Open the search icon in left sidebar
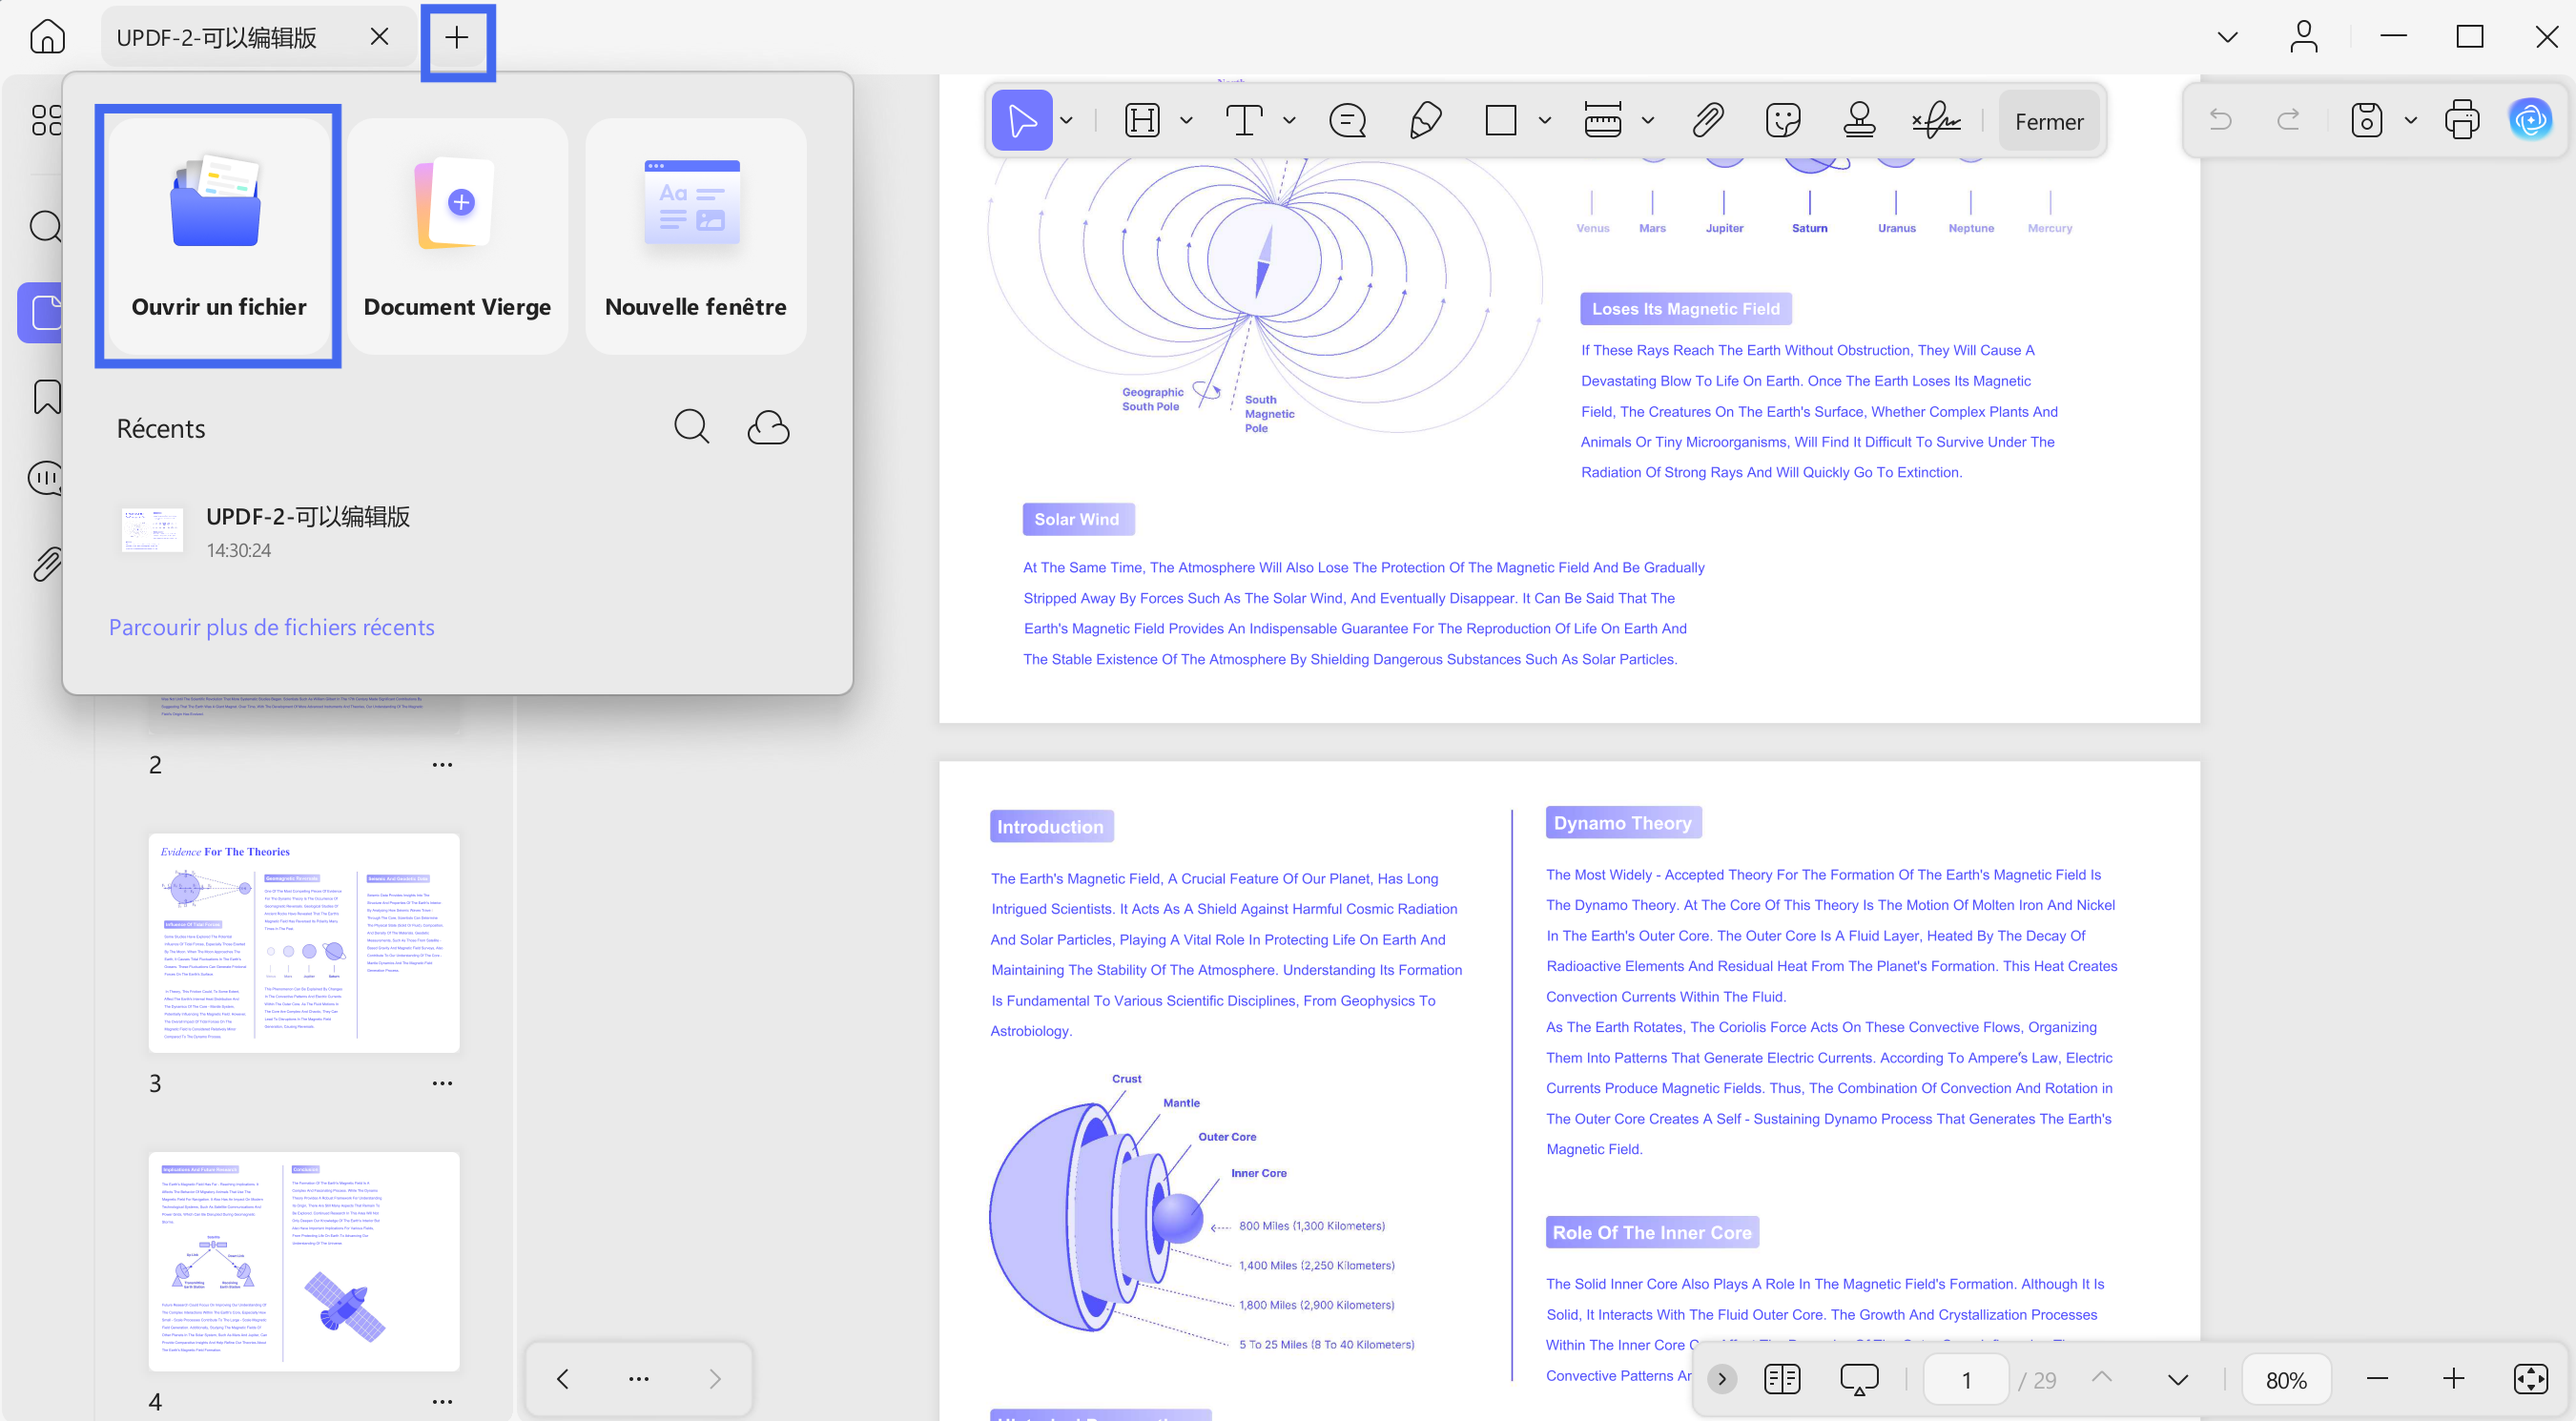 point(45,226)
